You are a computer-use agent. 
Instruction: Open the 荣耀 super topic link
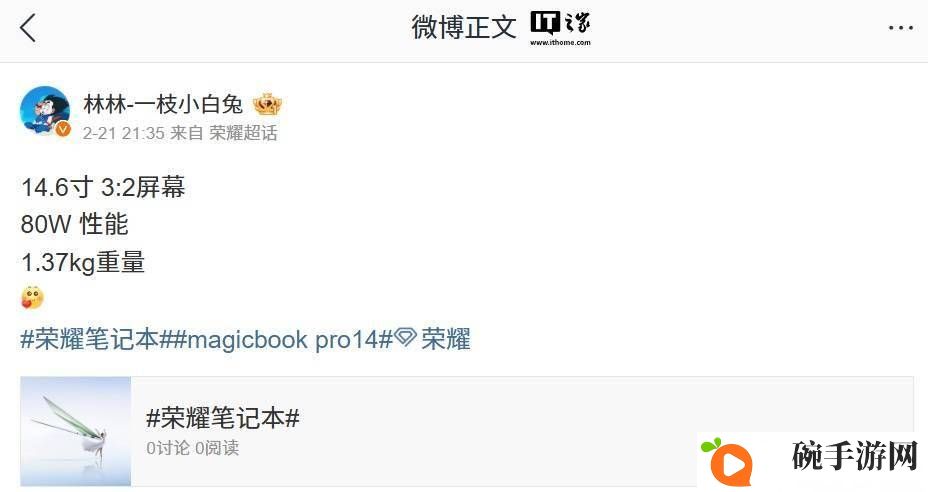pyautogui.click(x=446, y=339)
